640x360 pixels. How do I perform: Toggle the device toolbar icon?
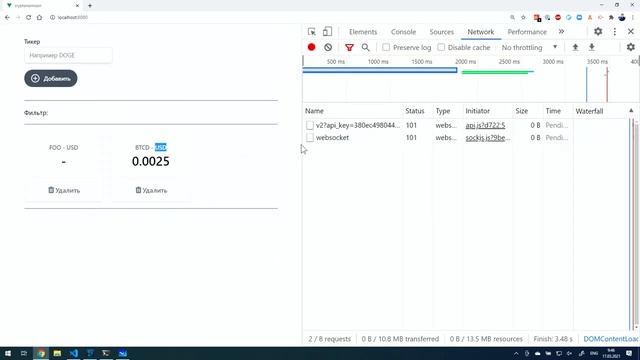point(327,31)
